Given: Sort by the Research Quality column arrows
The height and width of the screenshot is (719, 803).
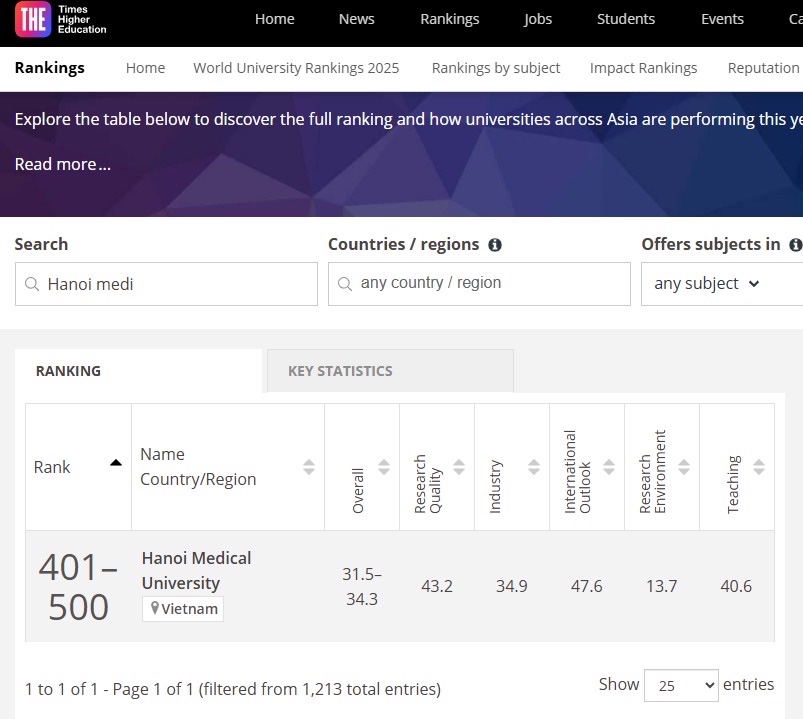Looking at the screenshot, I should click(459, 467).
